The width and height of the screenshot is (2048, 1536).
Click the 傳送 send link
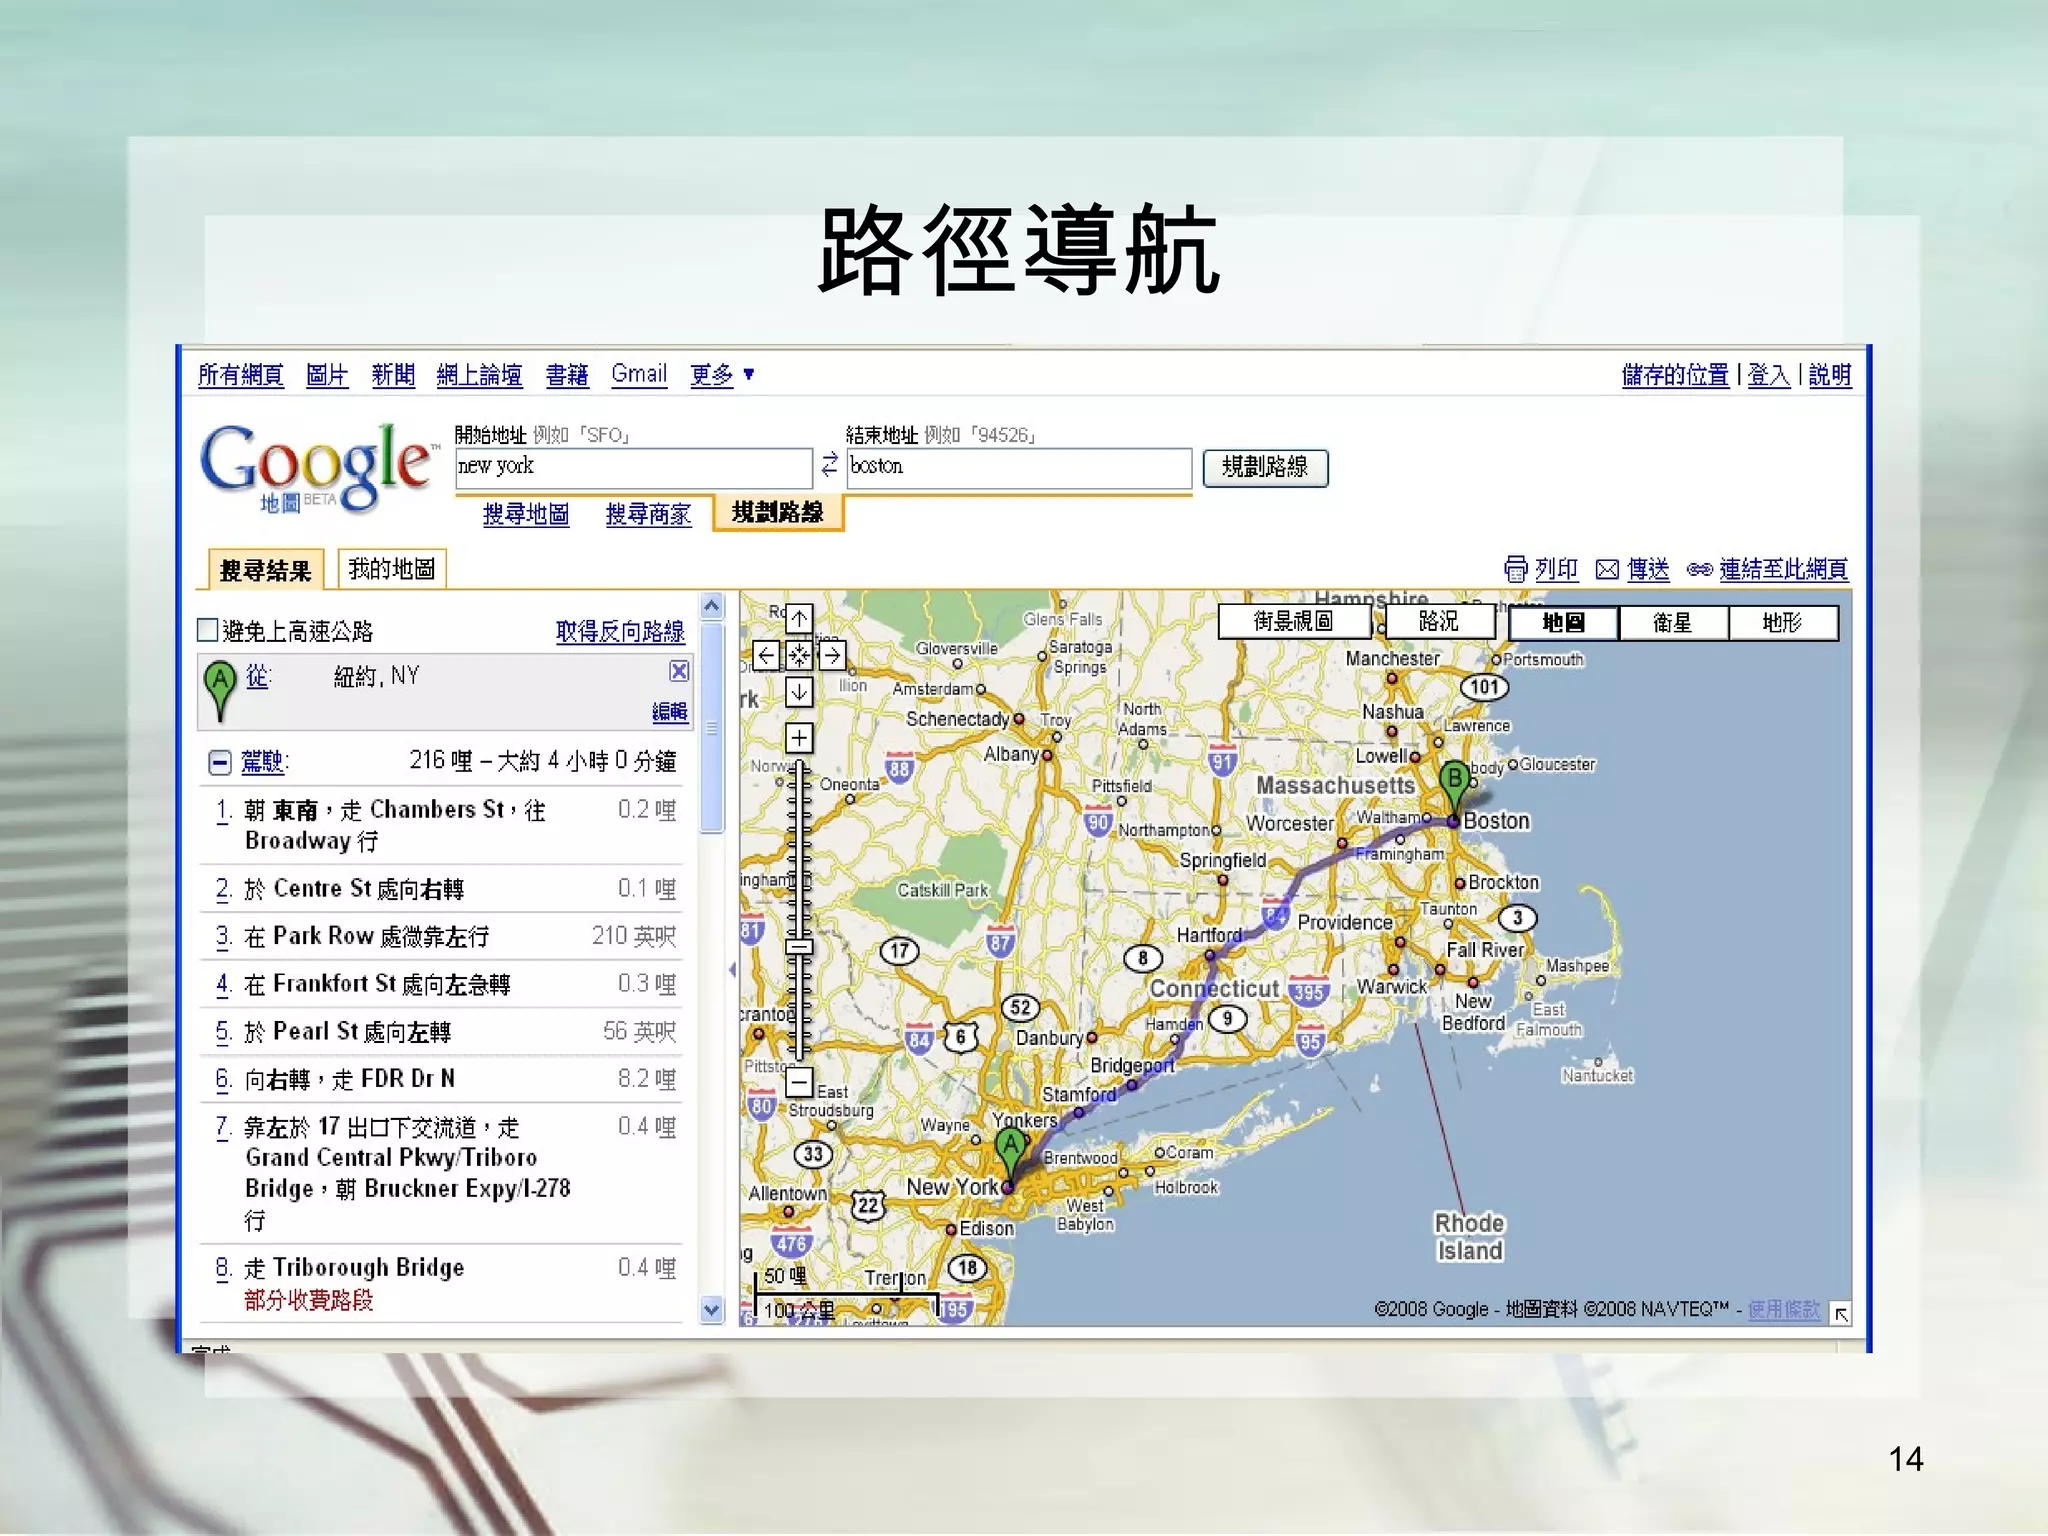(x=1647, y=569)
